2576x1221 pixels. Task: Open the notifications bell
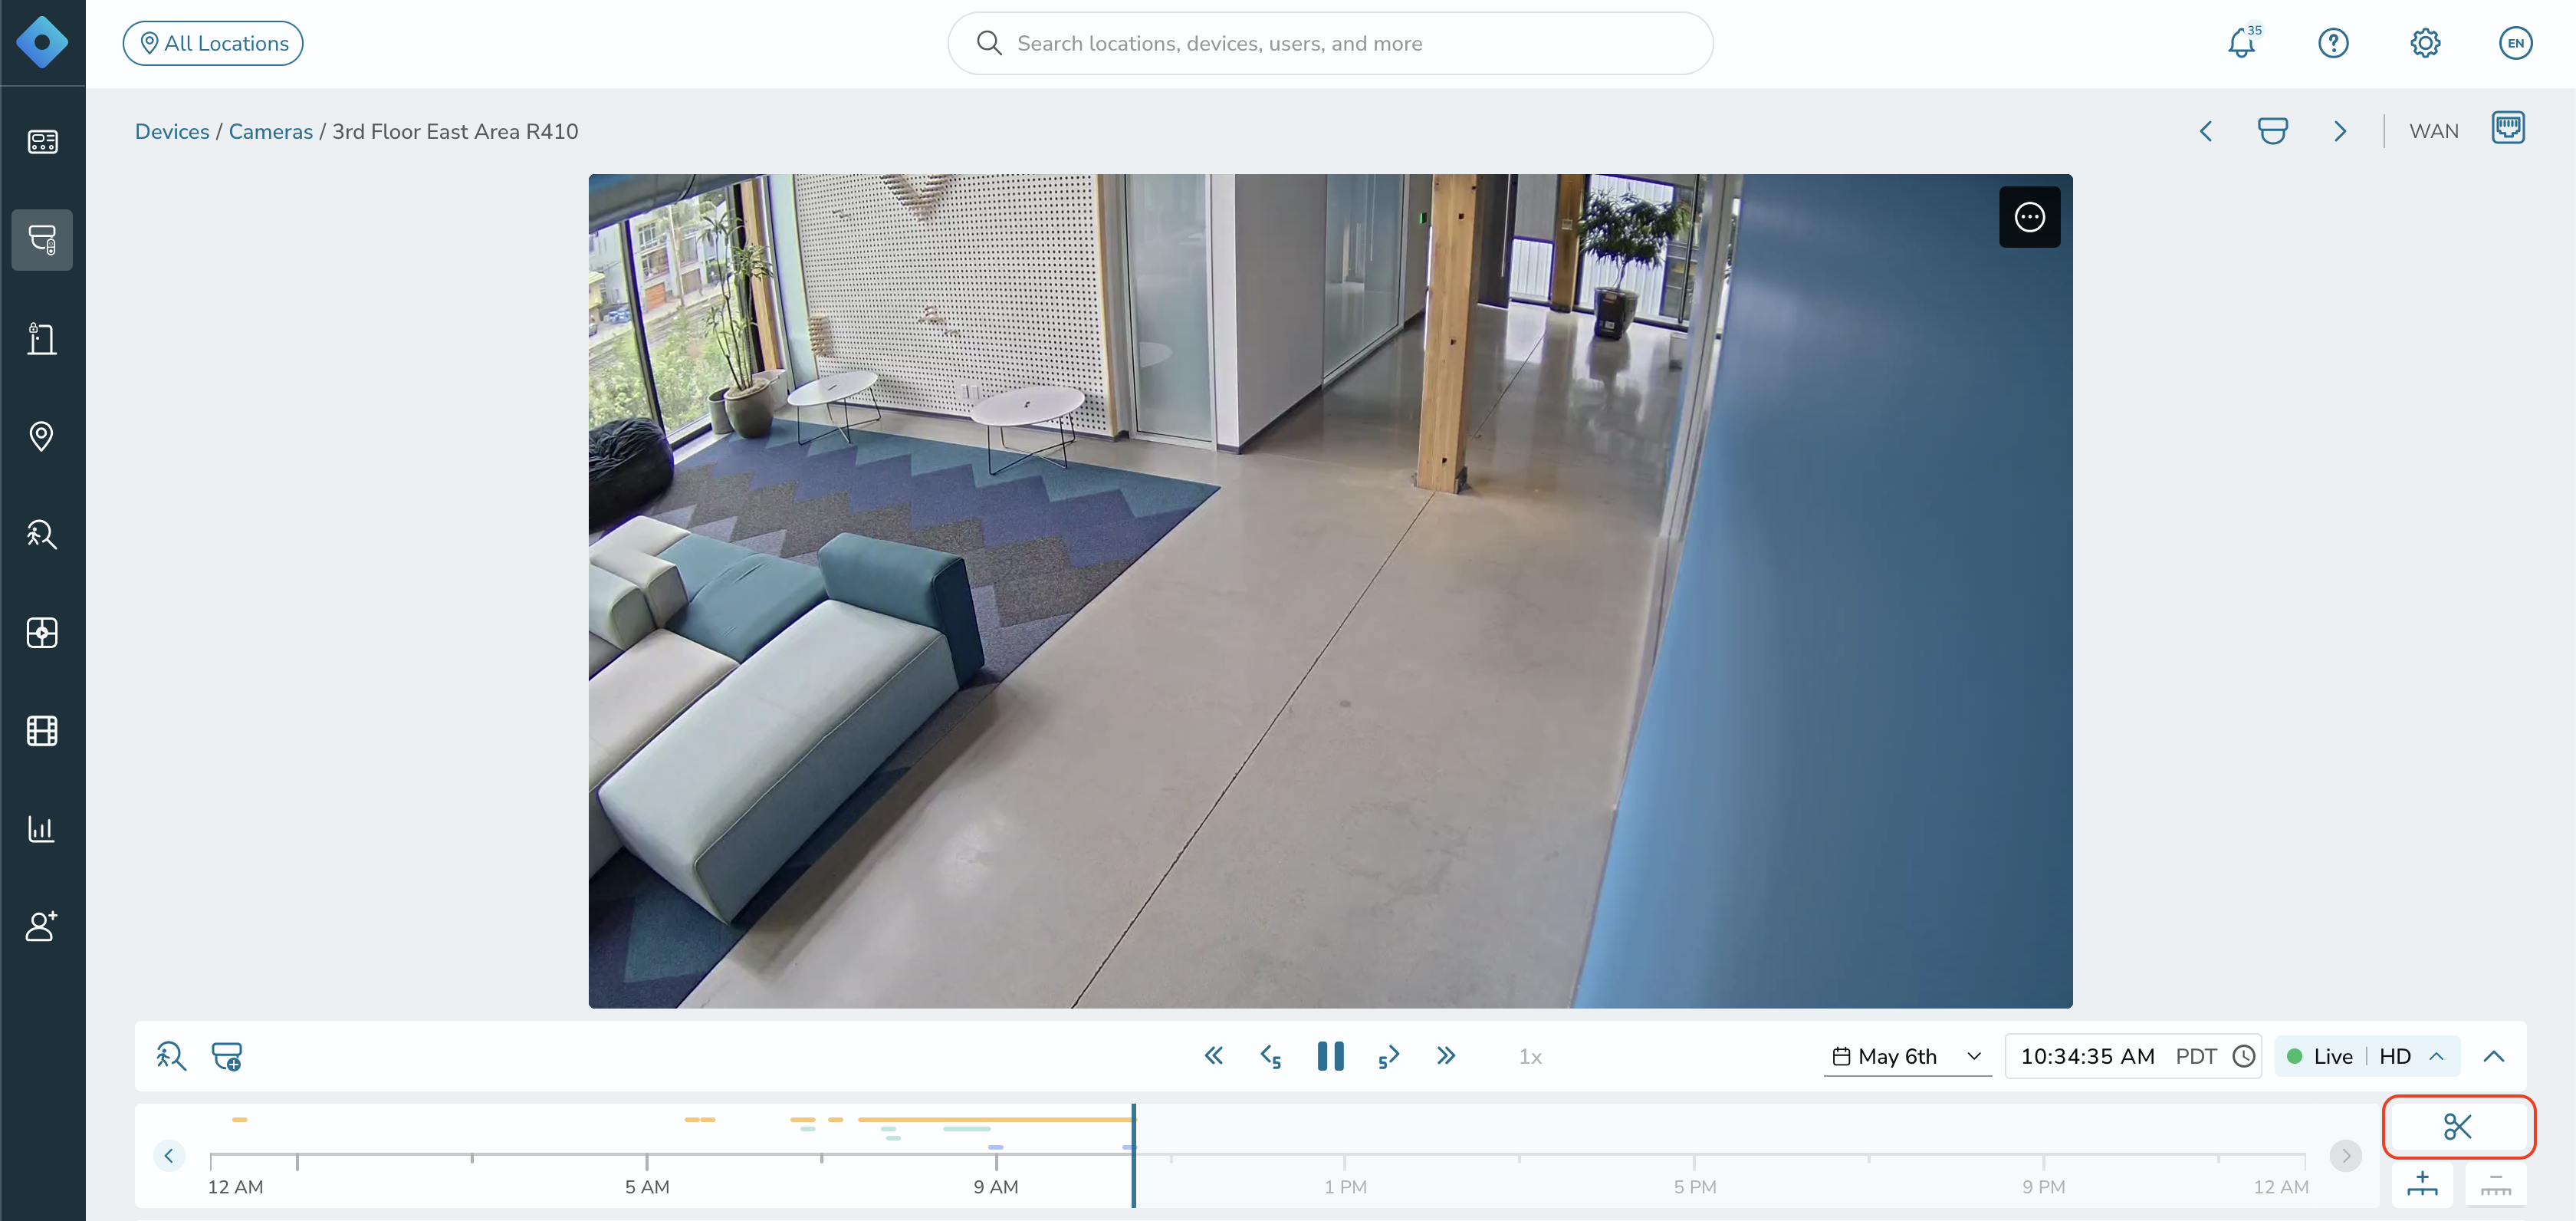(2242, 43)
